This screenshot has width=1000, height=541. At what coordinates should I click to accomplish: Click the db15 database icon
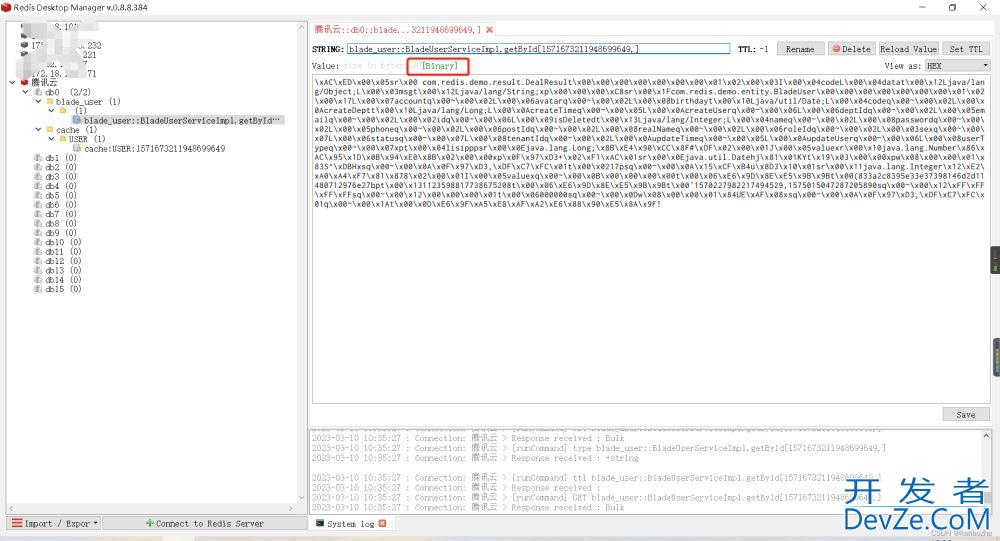[38, 289]
